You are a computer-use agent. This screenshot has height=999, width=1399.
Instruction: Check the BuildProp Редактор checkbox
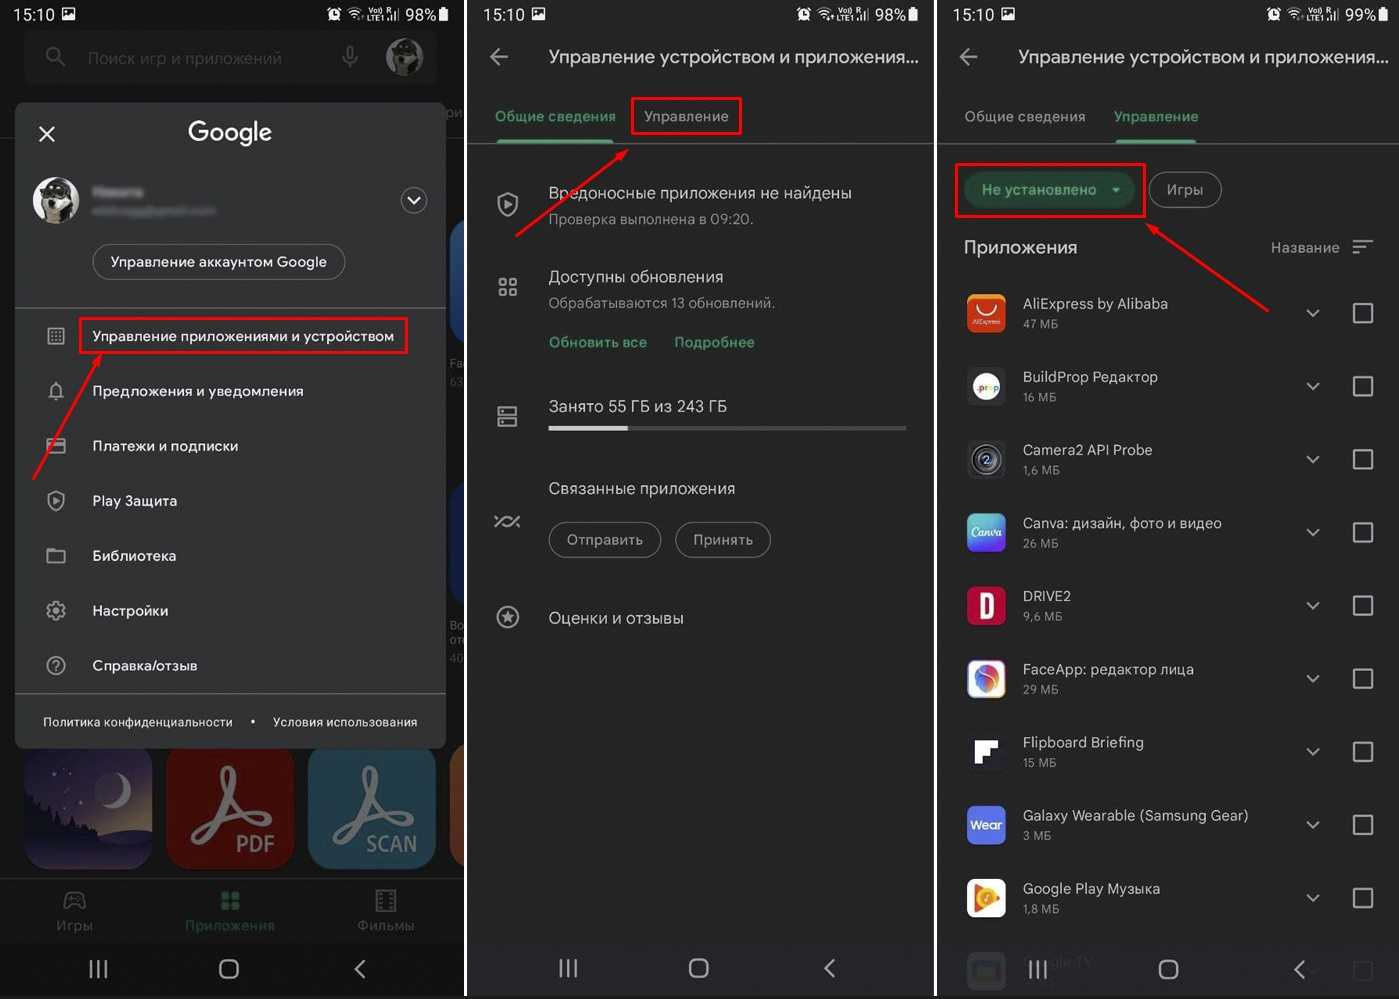pyautogui.click(x=1363, y=386)
